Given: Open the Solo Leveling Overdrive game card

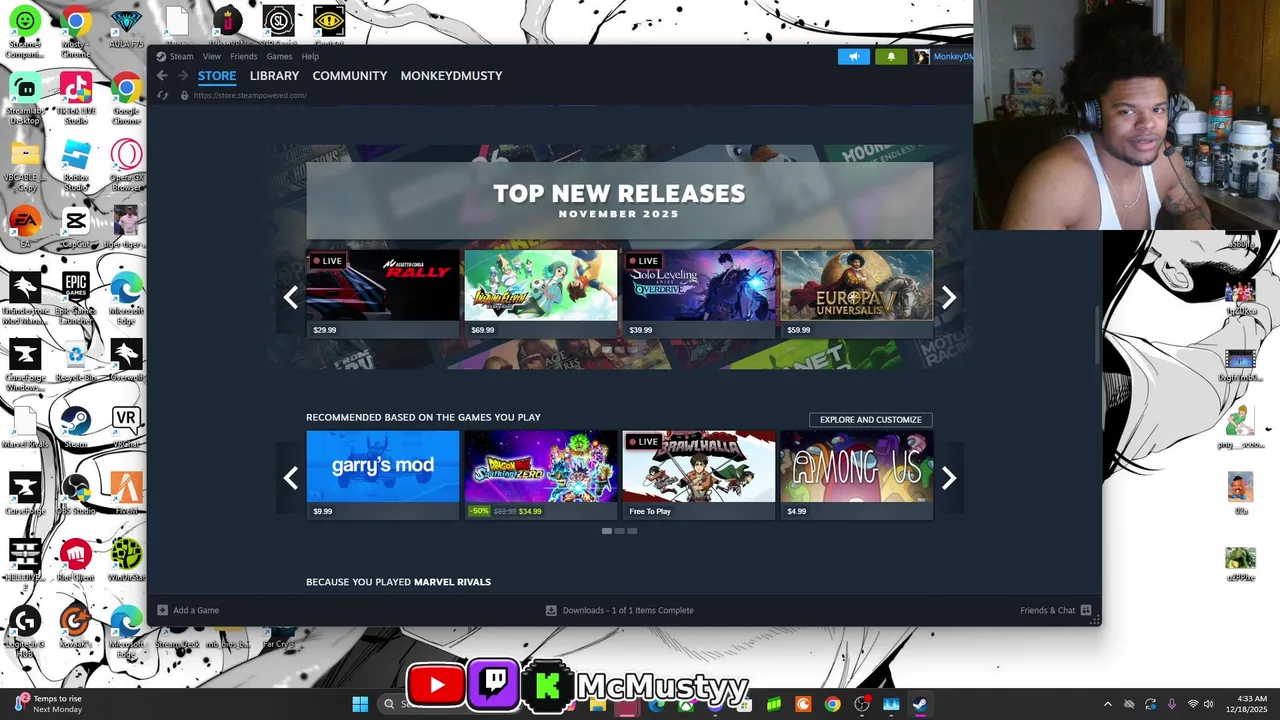Looking at the screenshot, I should [x=699, y=294].
